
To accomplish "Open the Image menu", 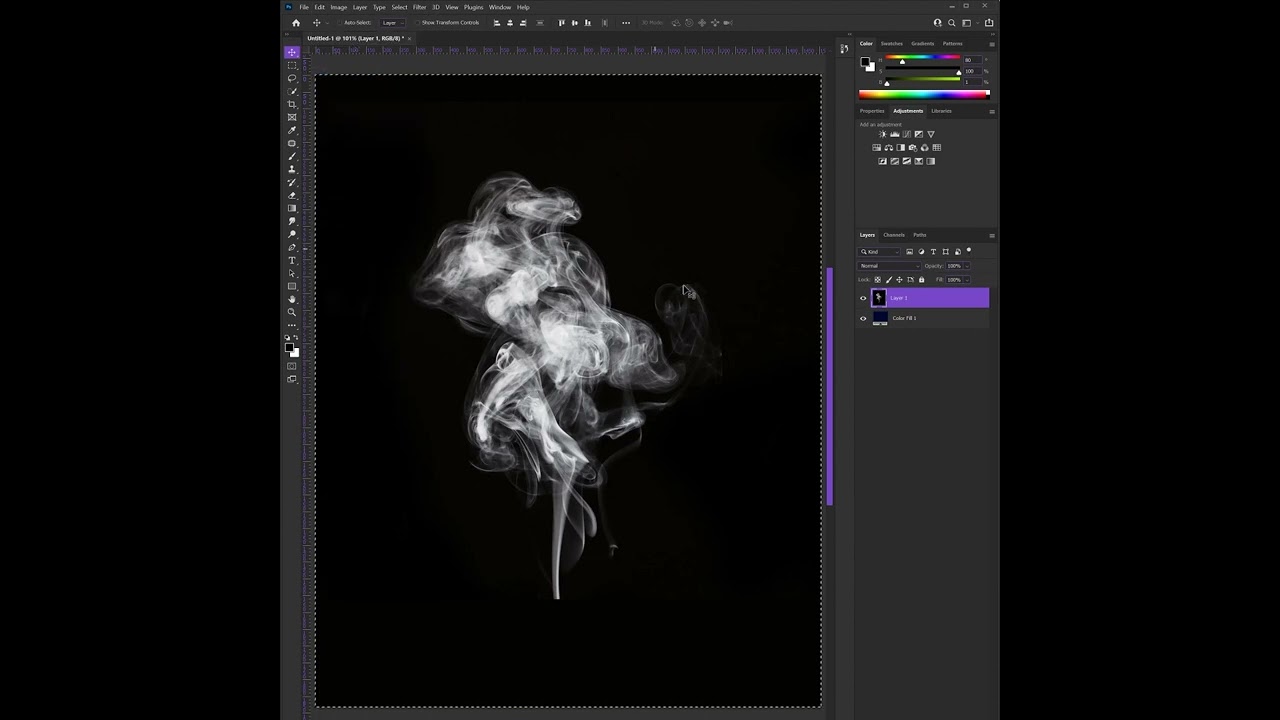I will [x=339, y=7].
